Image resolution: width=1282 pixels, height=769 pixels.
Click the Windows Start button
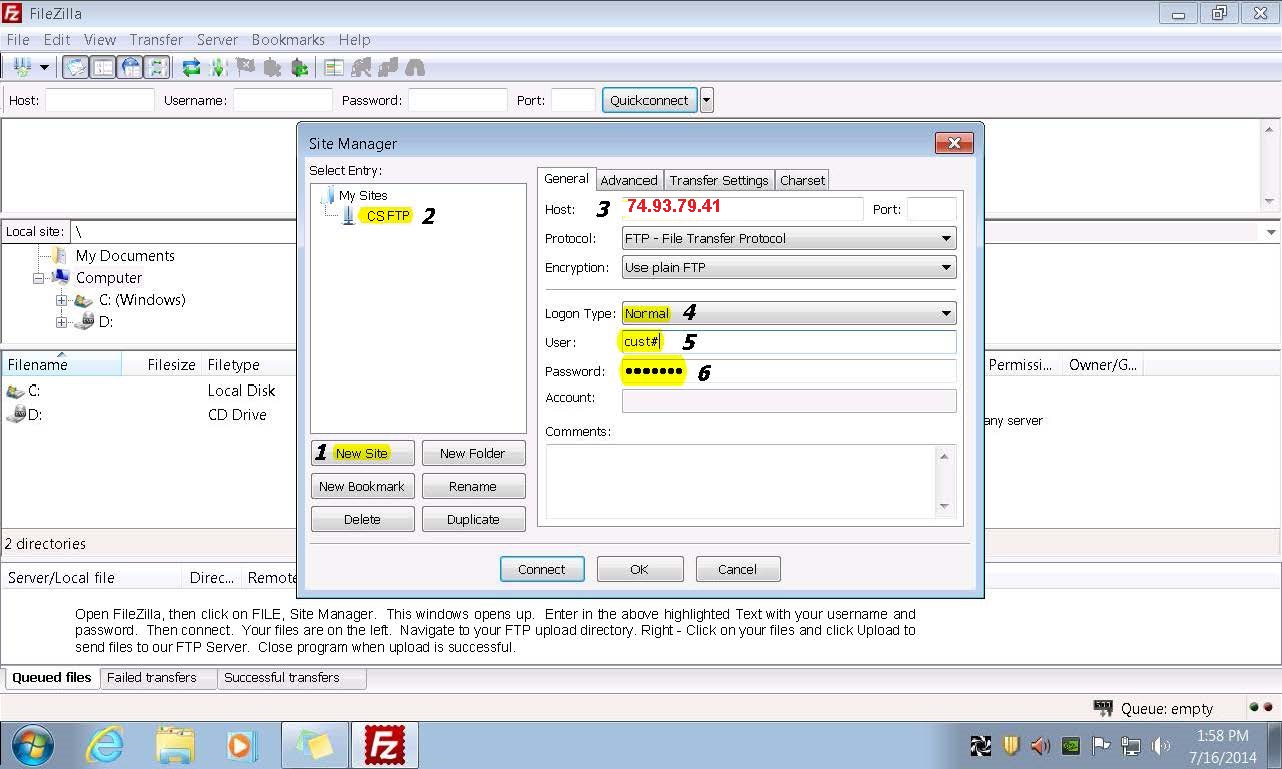pos(33,745)
